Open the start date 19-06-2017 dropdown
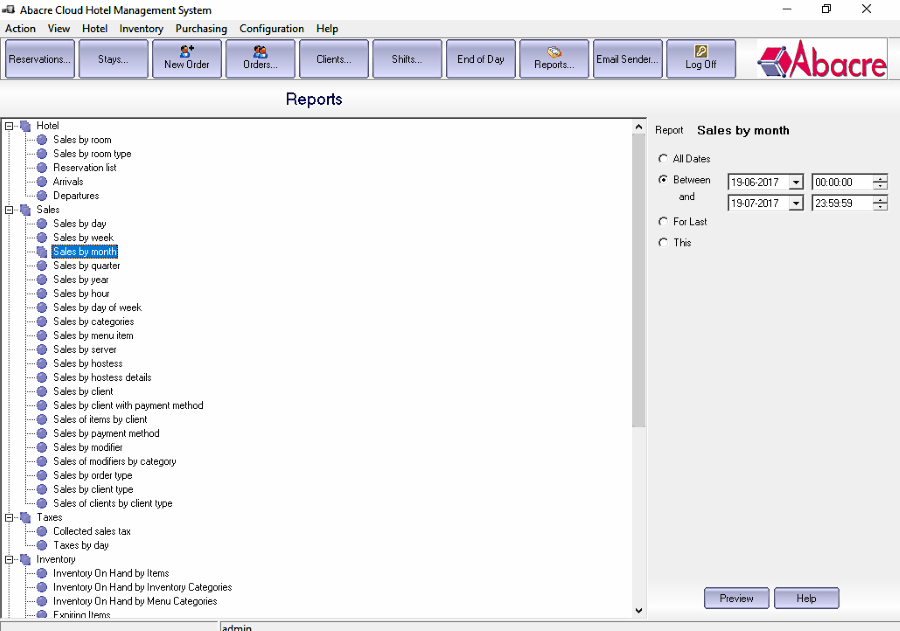 tap(796, 183)
